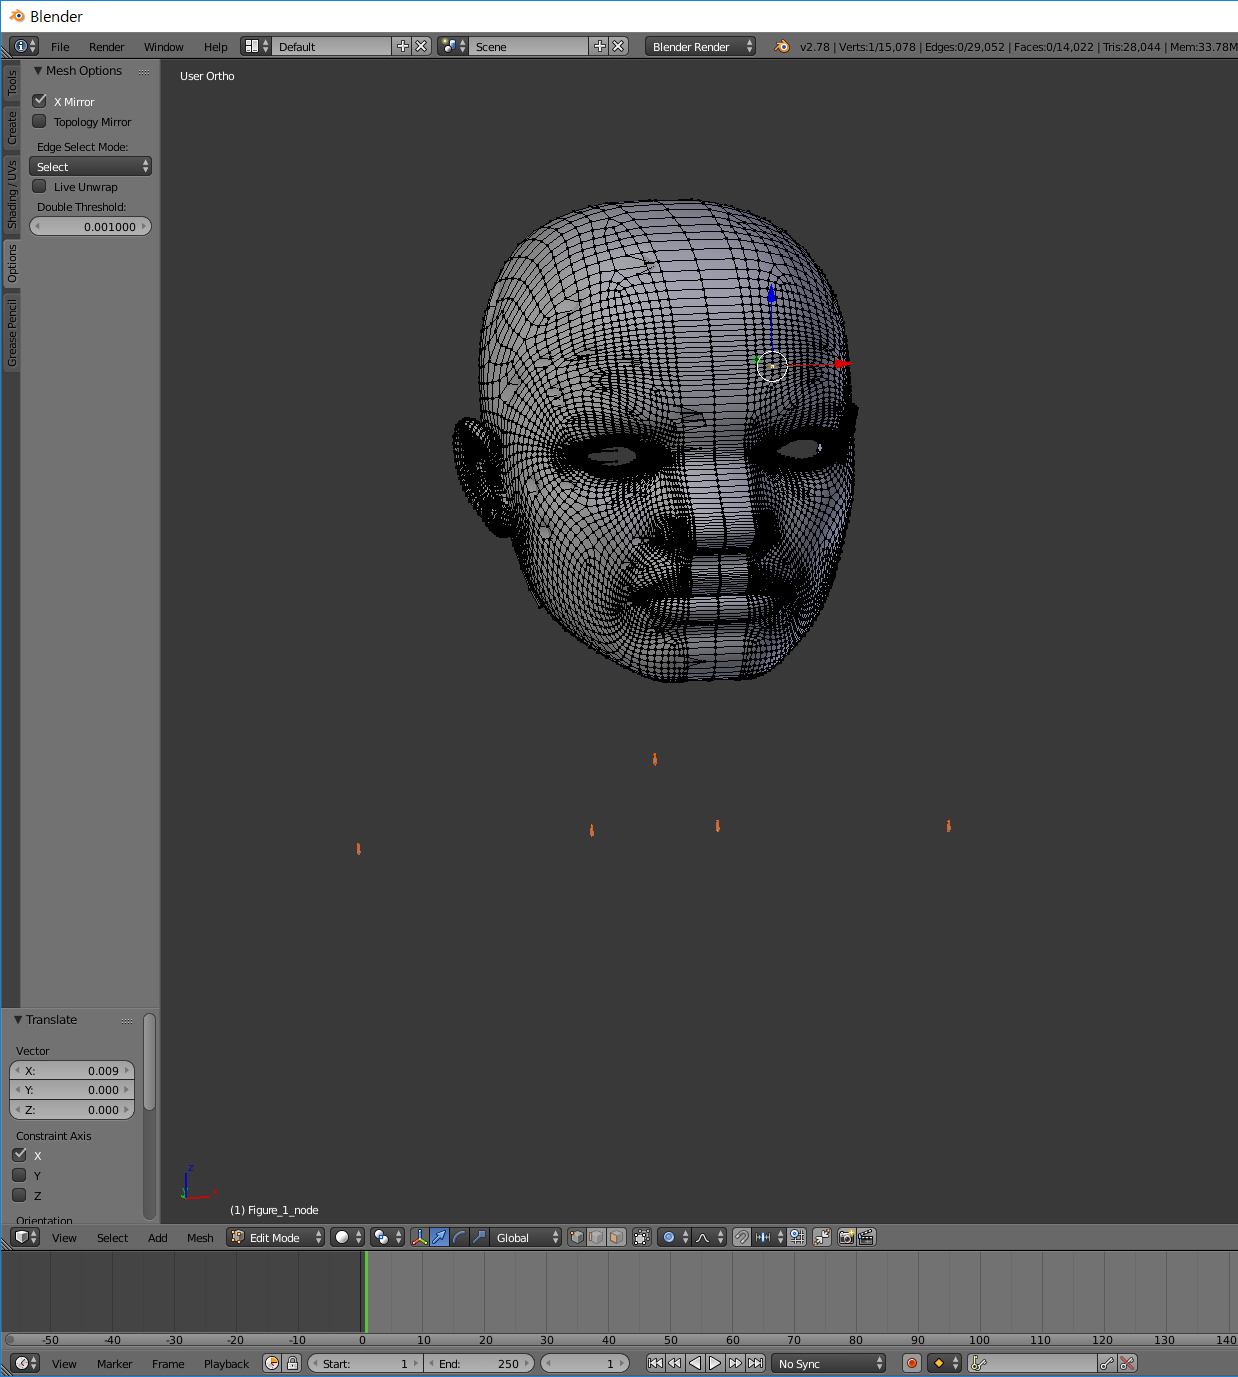Open the Render menu
This screenshot has width=1238, height=1377.
[106, 46]
